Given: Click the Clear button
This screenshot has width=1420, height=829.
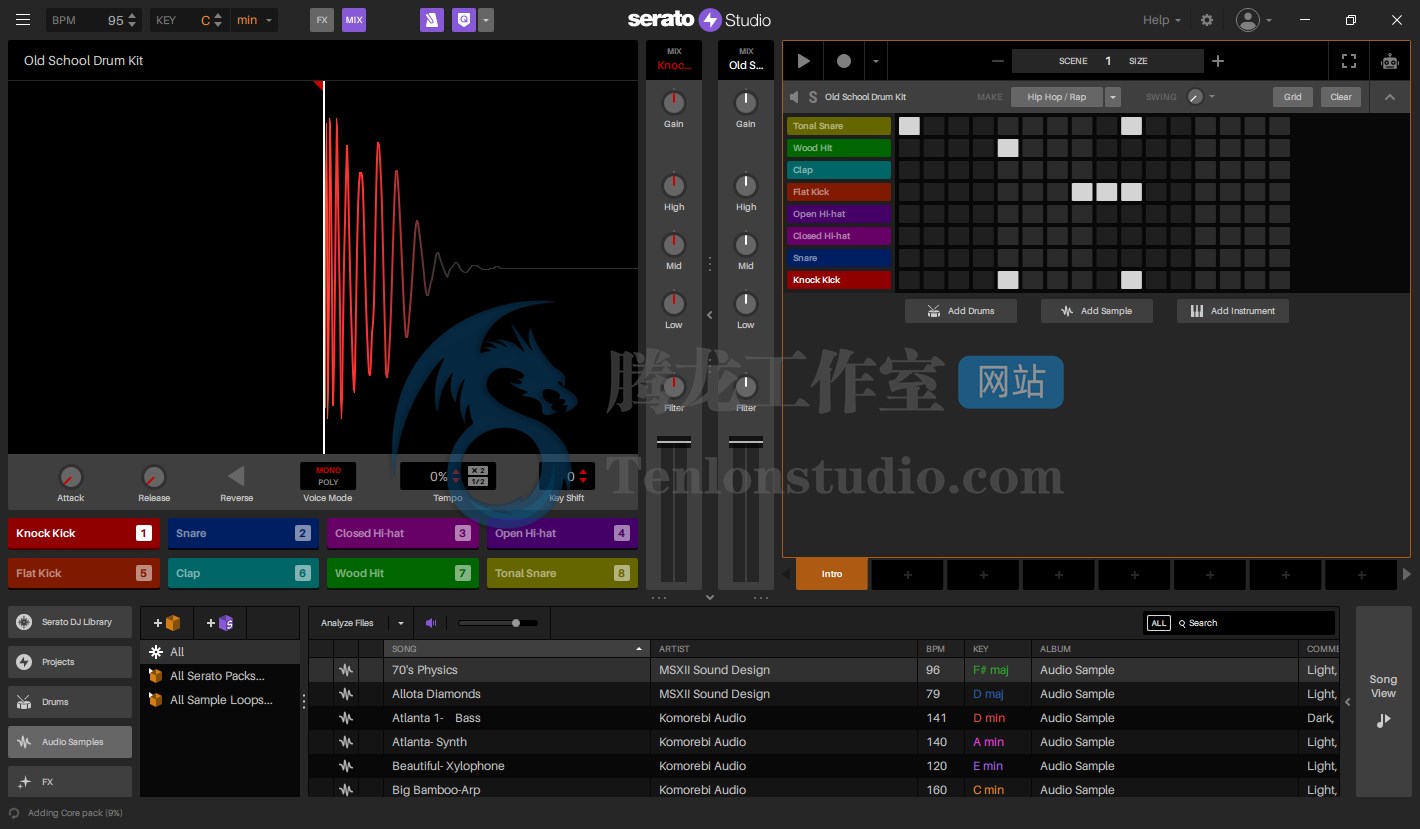Looking at the screenshot, I should click(1341, 97).
